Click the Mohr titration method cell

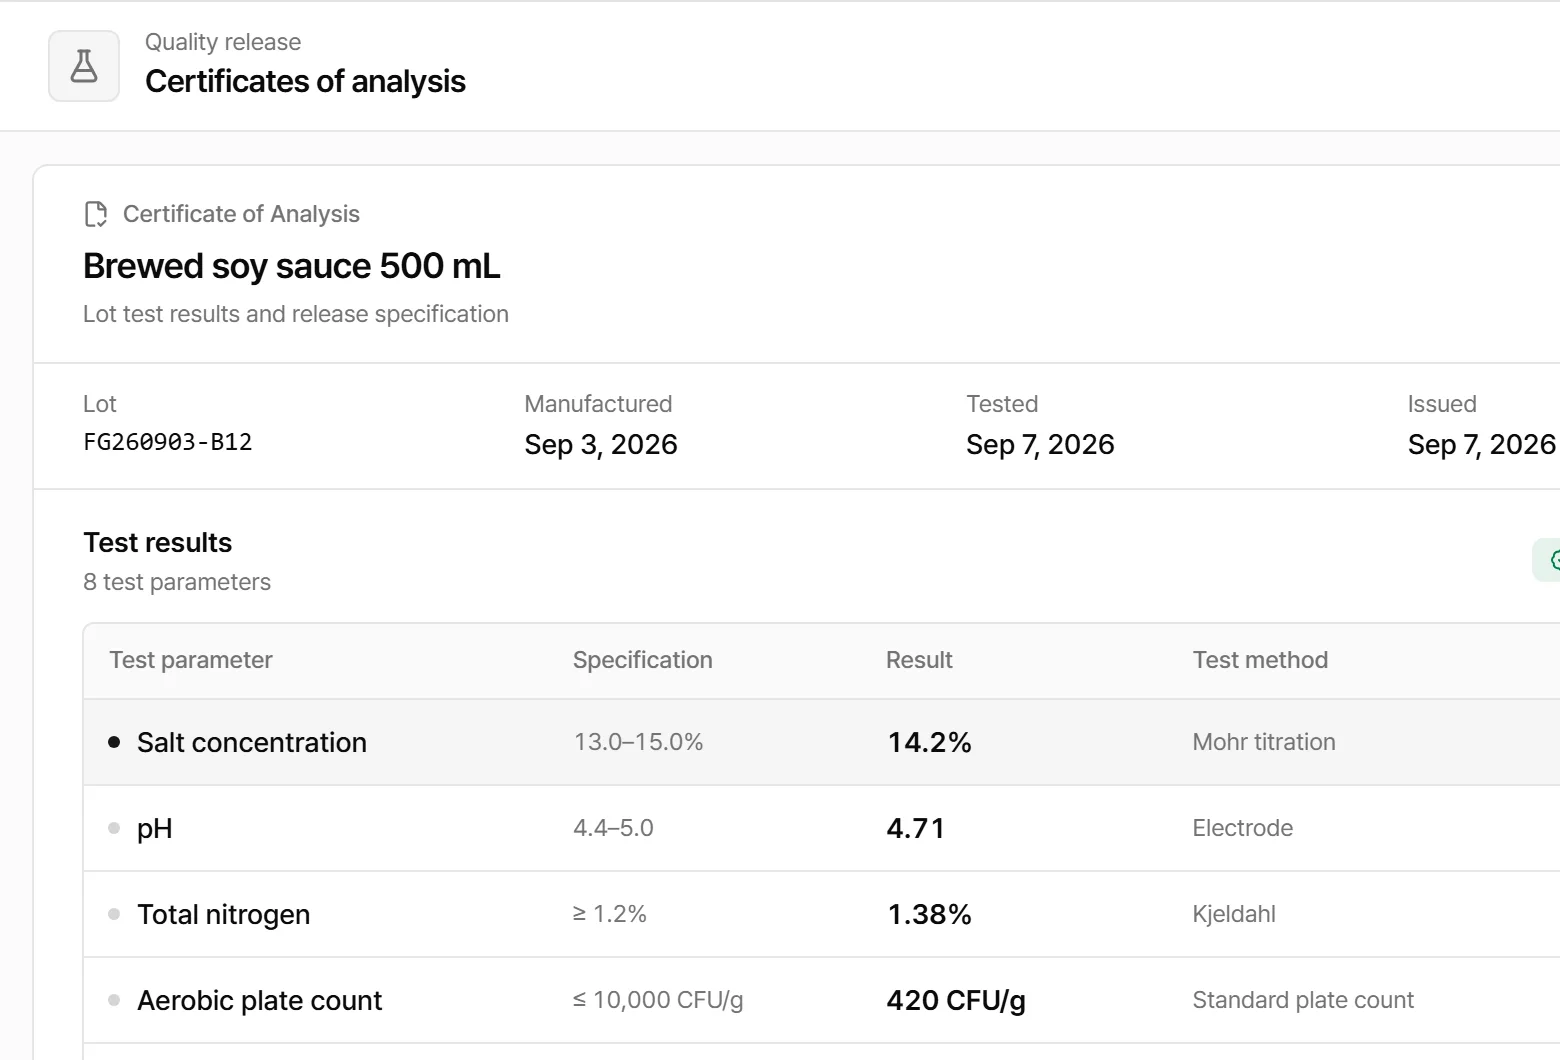1264,742
